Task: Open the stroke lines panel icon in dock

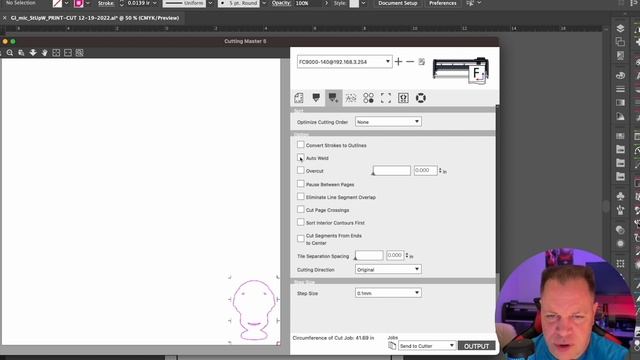Action: (x=620, y=89)
